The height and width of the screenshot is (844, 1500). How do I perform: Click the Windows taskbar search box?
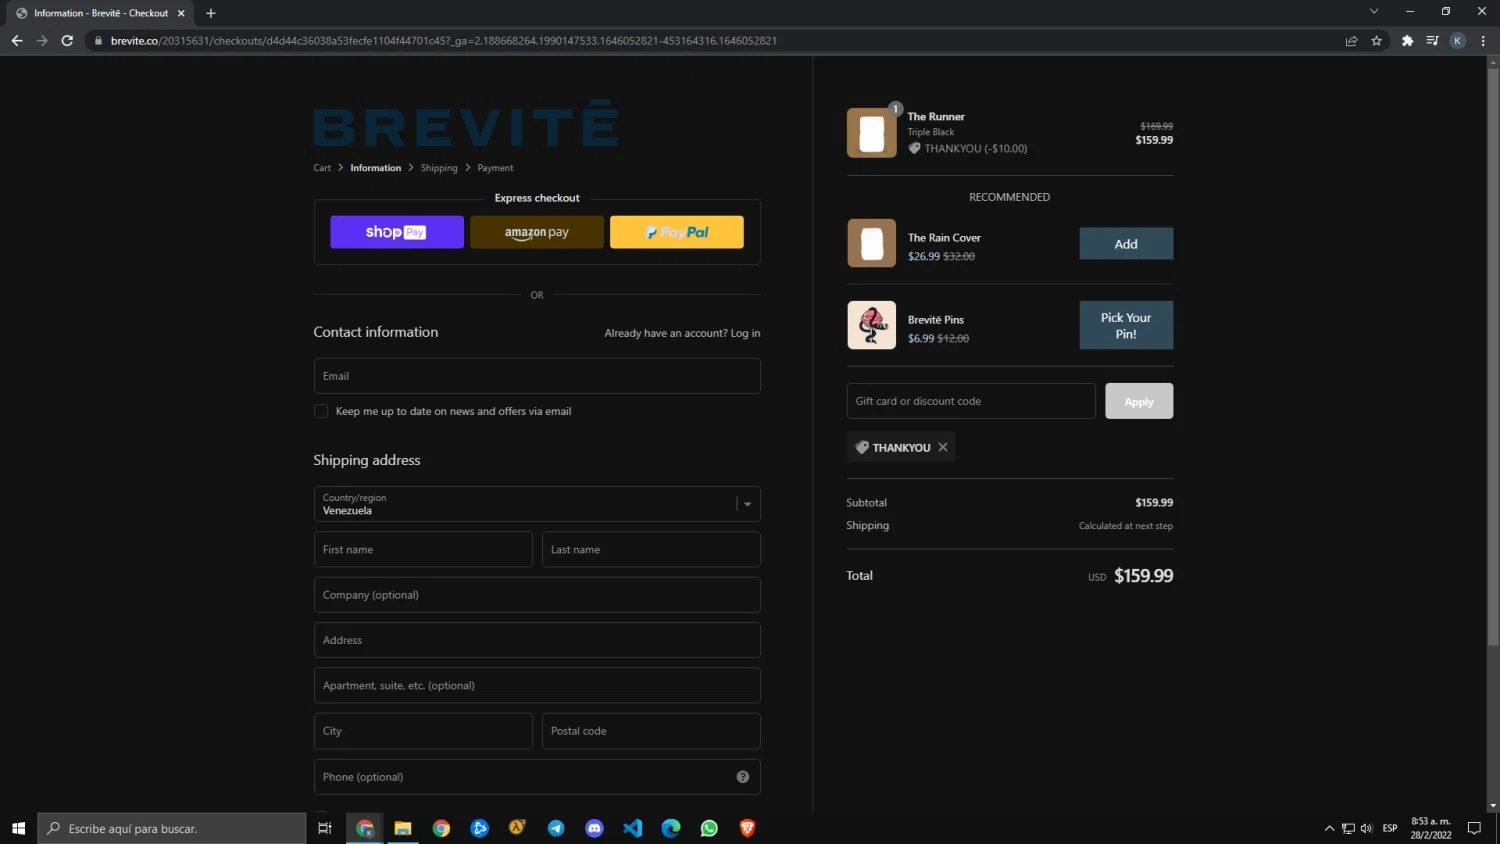[172, 828]
